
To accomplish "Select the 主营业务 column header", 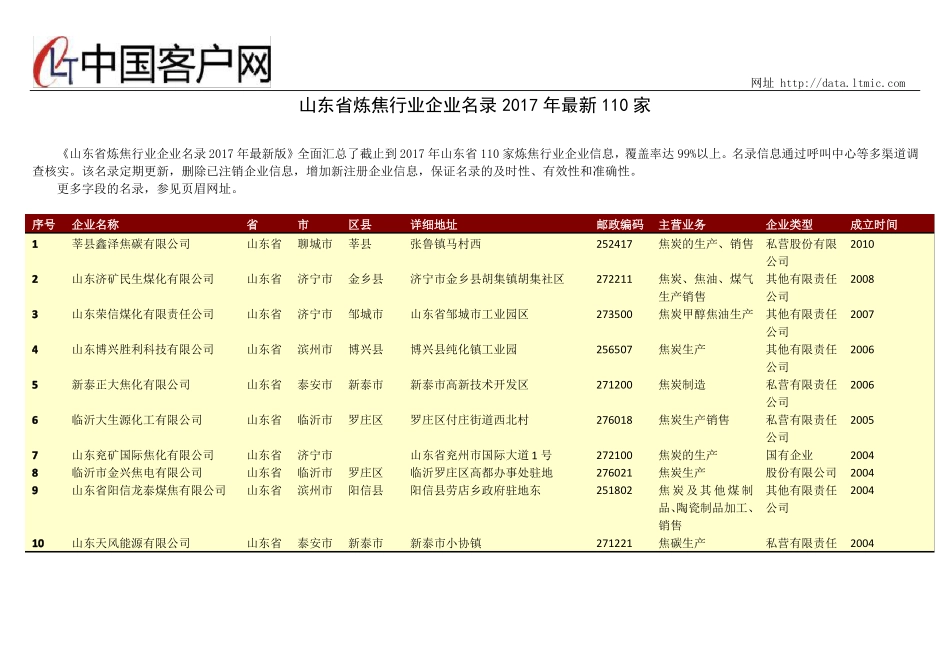I will (682, 224).
